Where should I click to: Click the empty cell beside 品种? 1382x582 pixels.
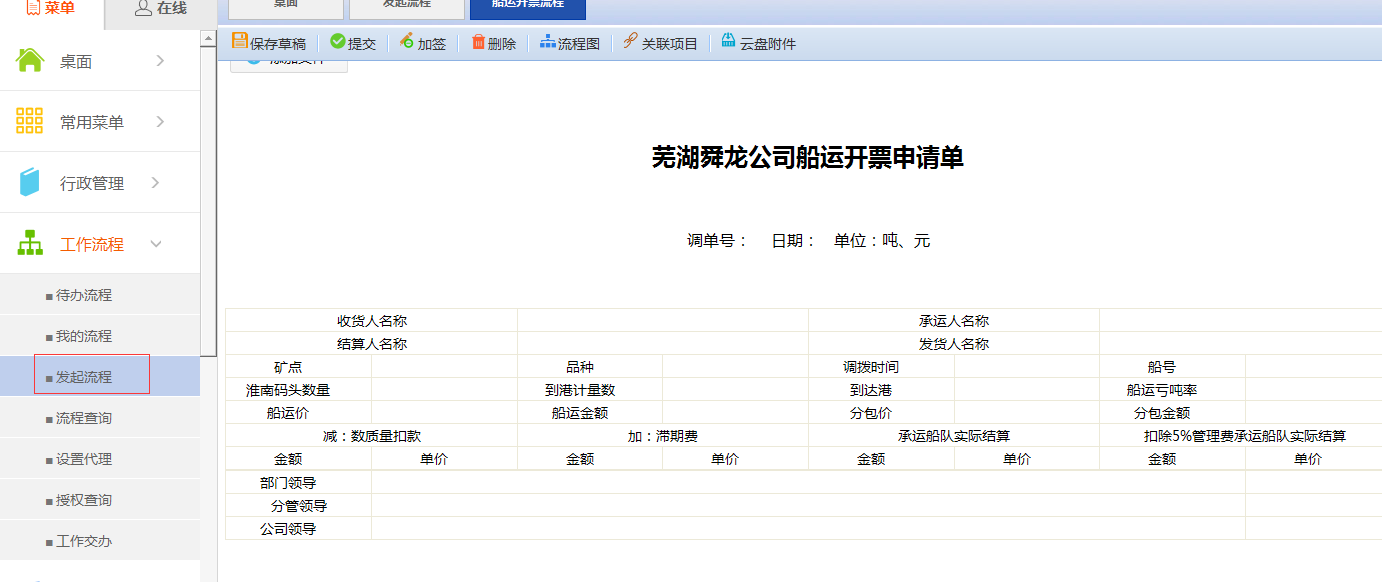735,367
